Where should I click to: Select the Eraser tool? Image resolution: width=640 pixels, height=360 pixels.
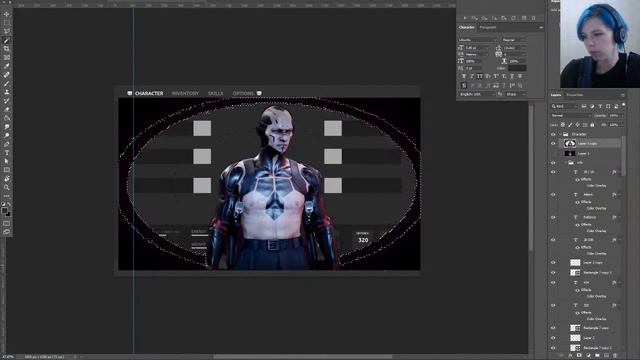(x=7, y=109)
